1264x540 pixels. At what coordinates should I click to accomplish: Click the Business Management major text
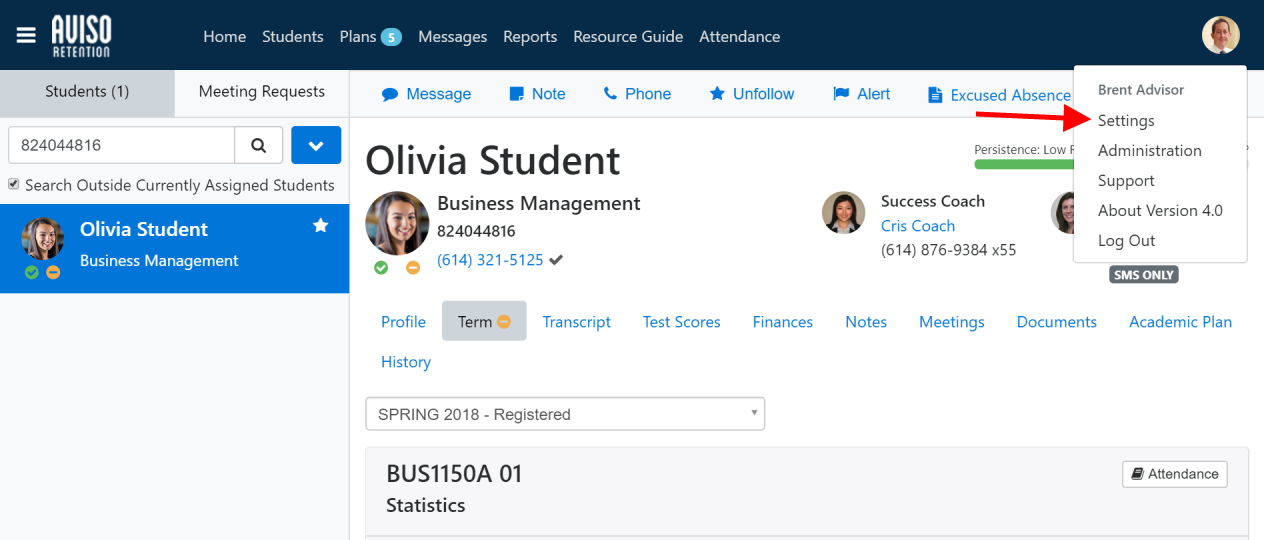[x=539, y=203]
